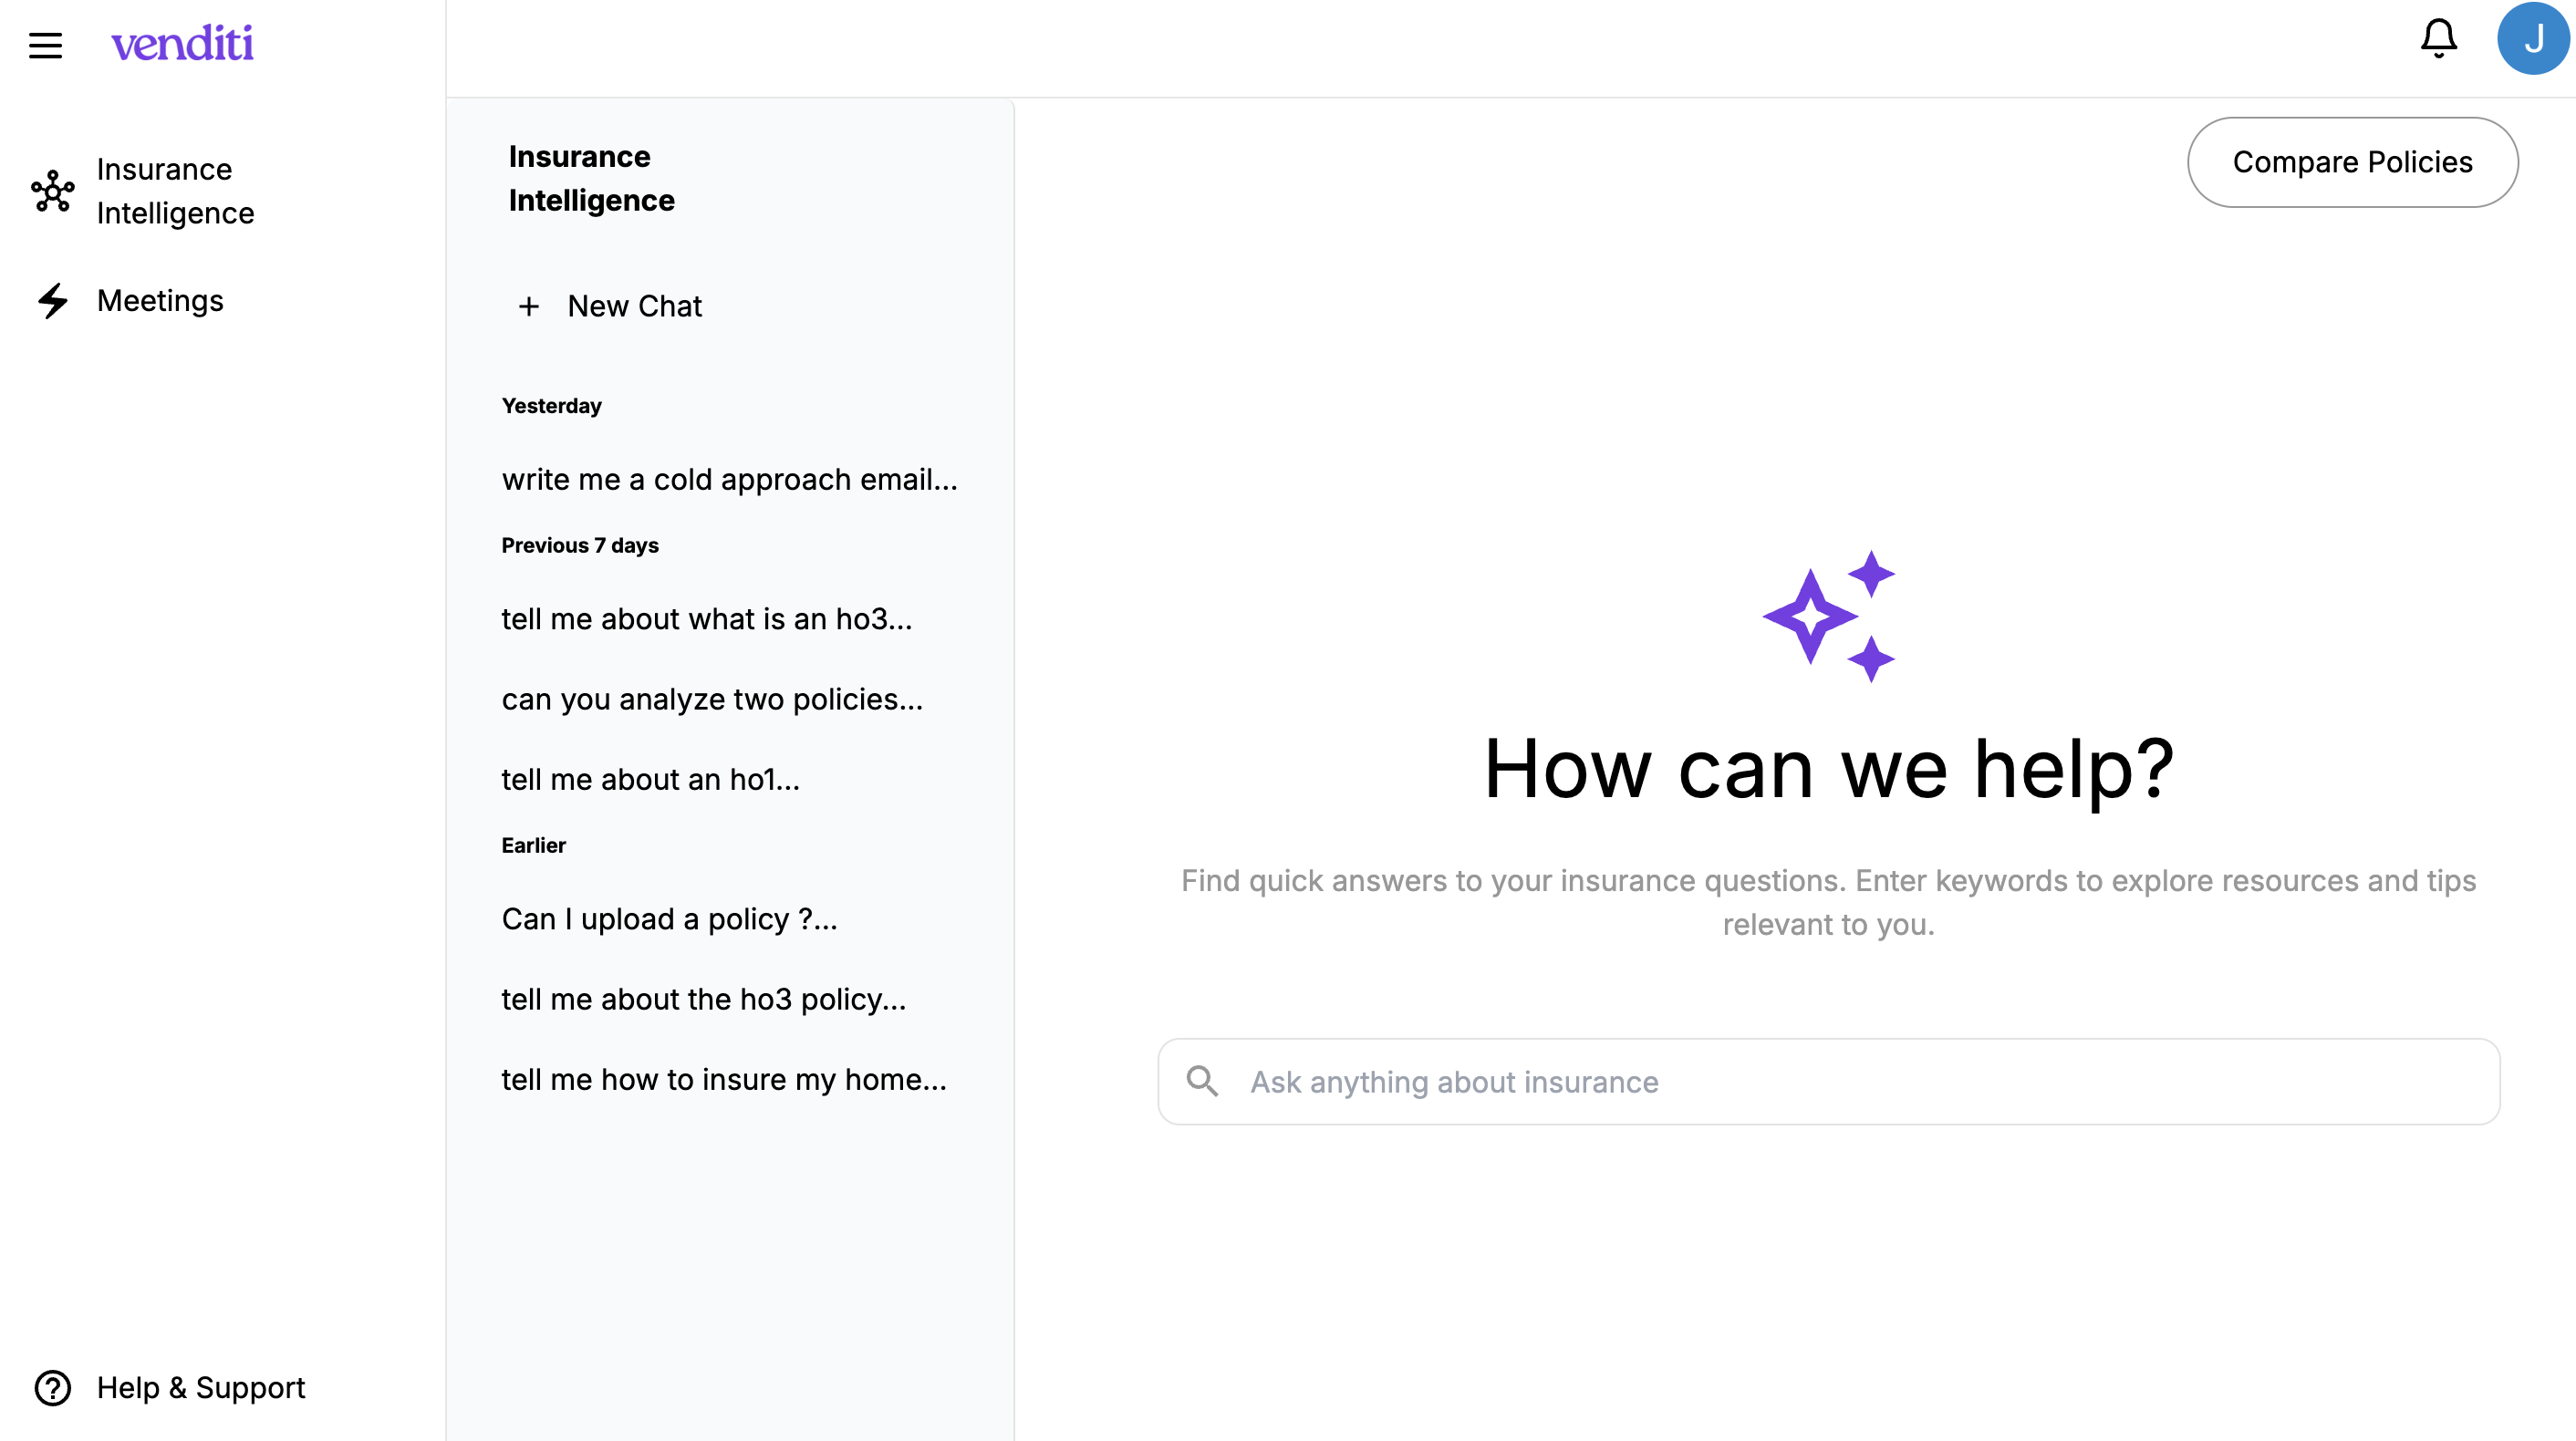
Task: Open the insure my home chat
Action: click(723, 1079)
